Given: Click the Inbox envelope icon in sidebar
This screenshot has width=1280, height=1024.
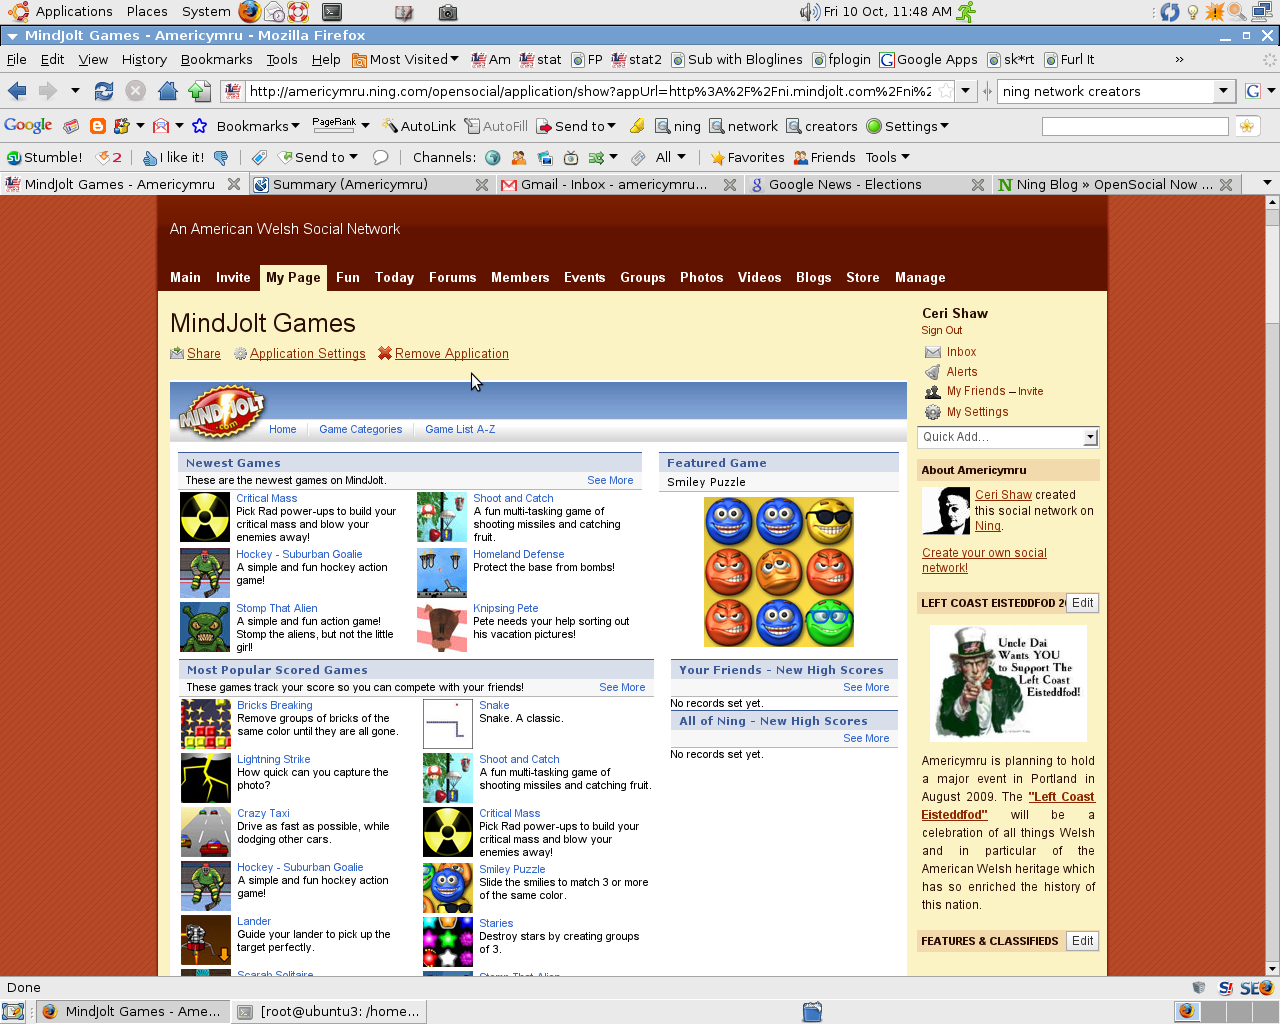Looking at the screenshot, I should point(933,352).
